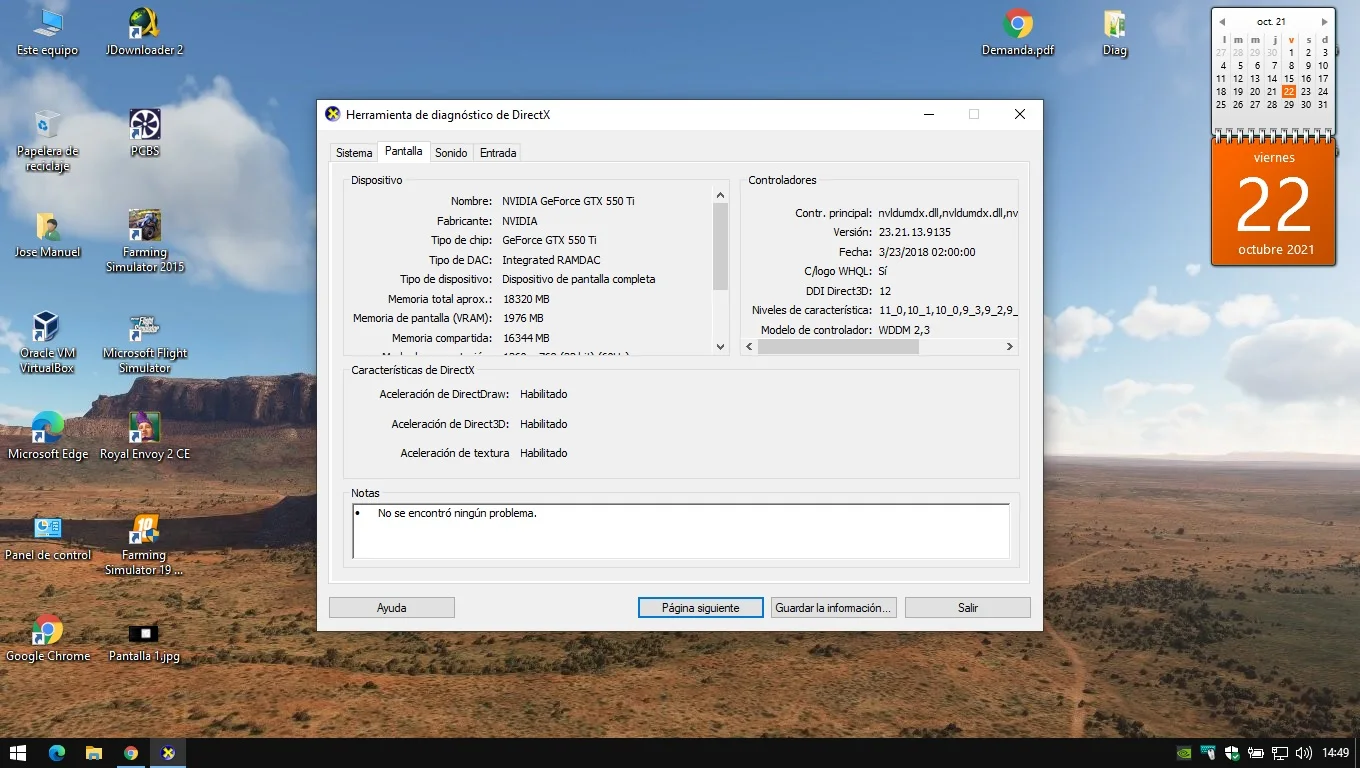1360x768 pixels.
Task: Open the Windows Security shield tray icon
Action: tap(1233, 753)
